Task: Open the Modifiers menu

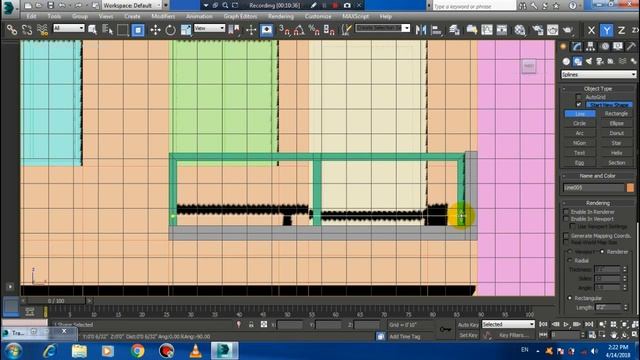Action: click(x=163, y=16)
